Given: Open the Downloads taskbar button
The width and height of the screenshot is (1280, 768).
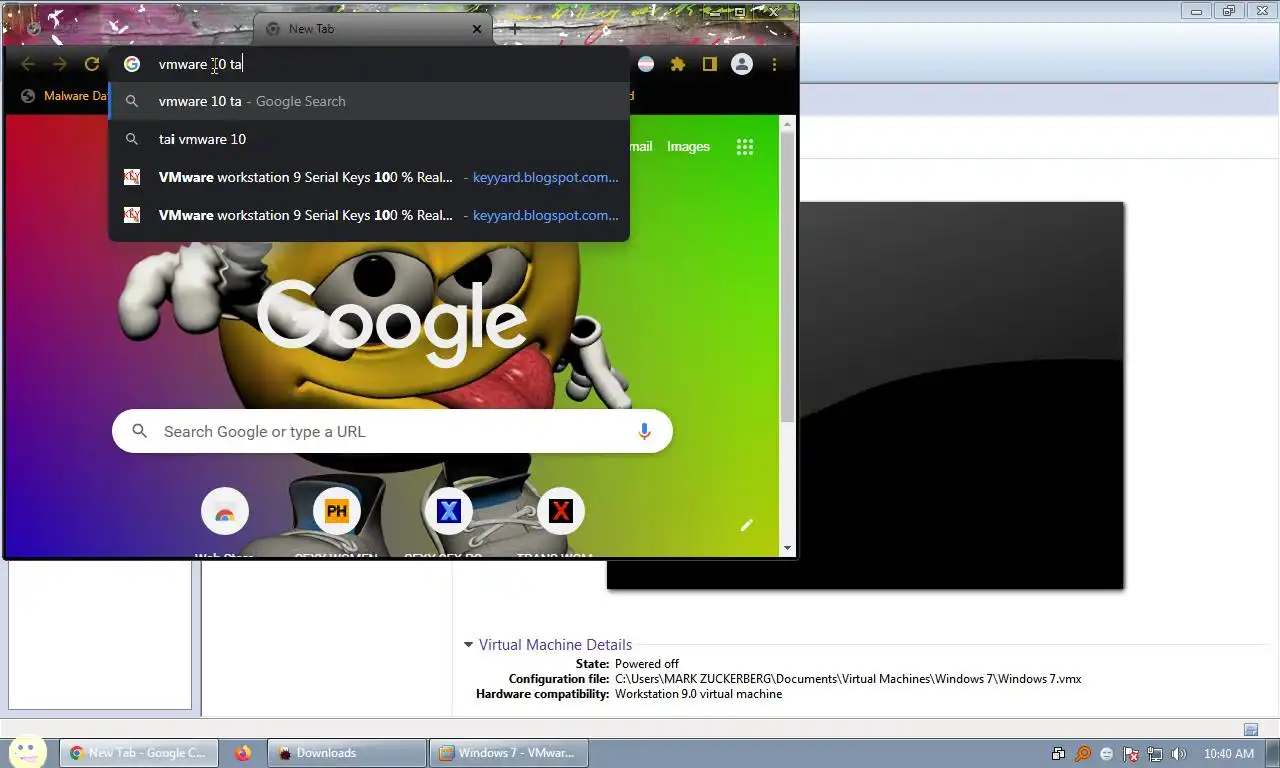Looking at the screenshot, I should point(347,753).
